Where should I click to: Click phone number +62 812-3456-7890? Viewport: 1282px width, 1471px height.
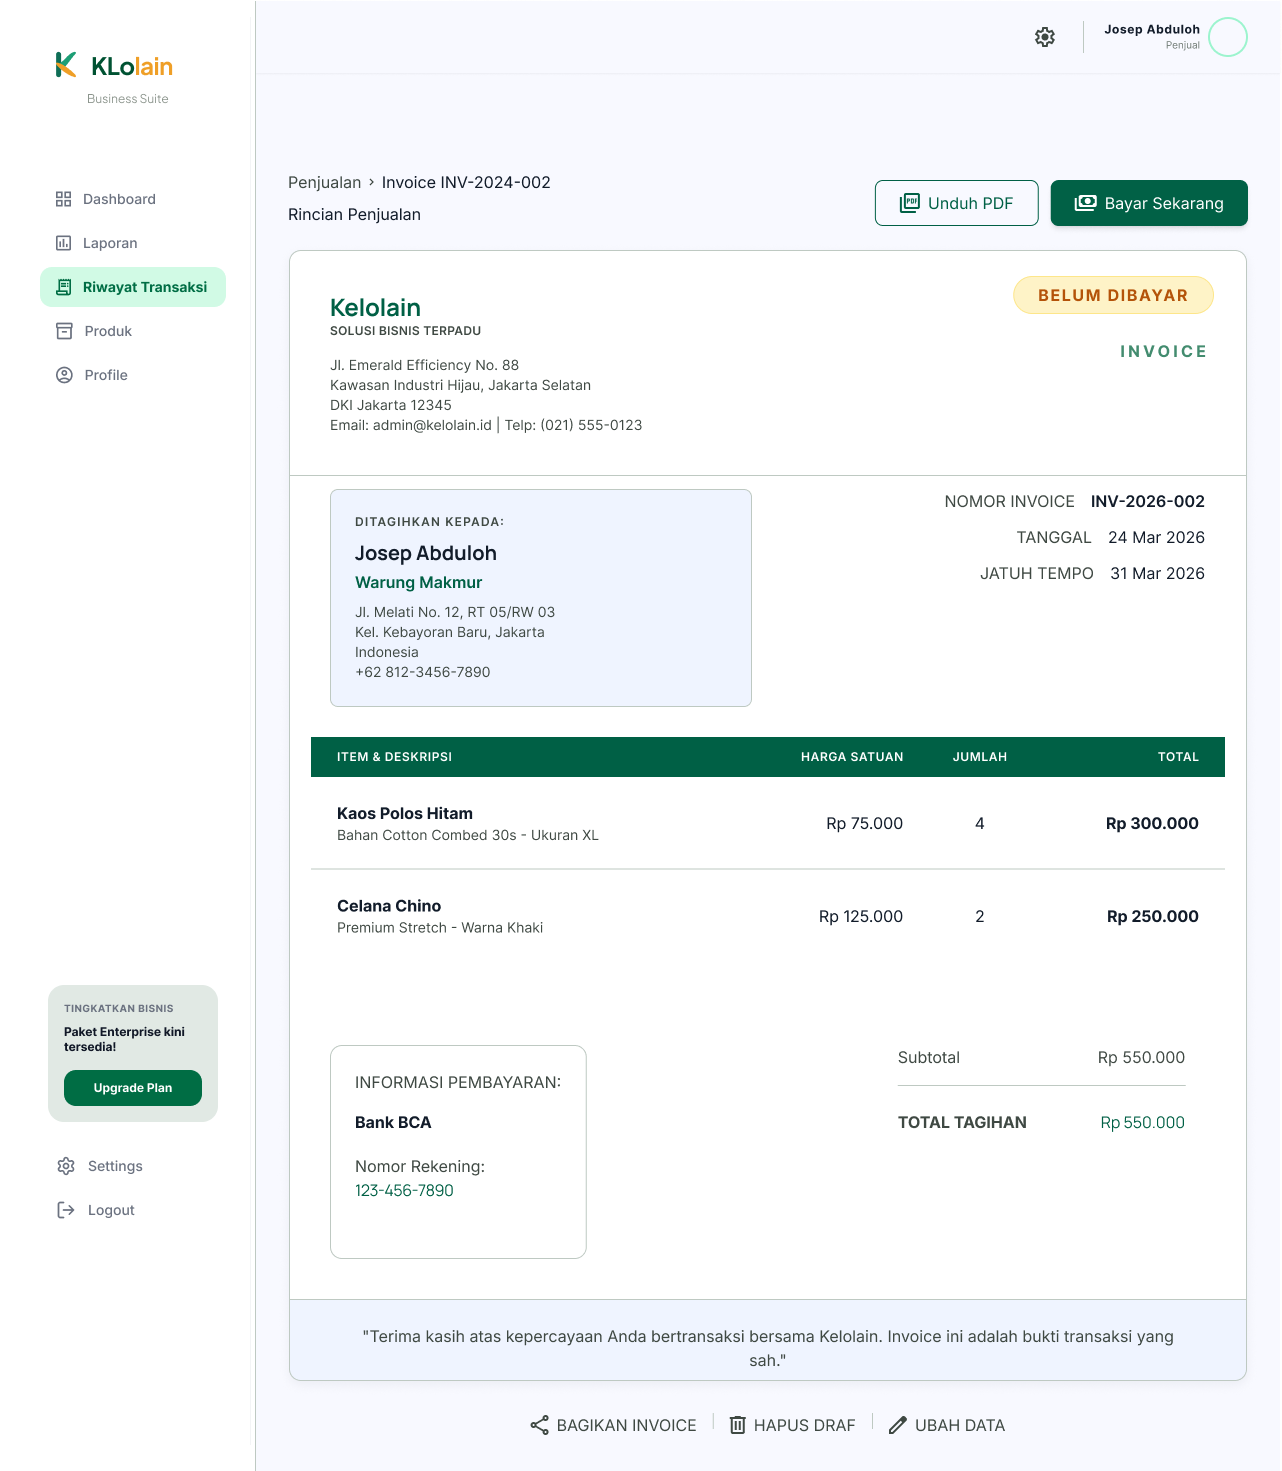[422, 672]
